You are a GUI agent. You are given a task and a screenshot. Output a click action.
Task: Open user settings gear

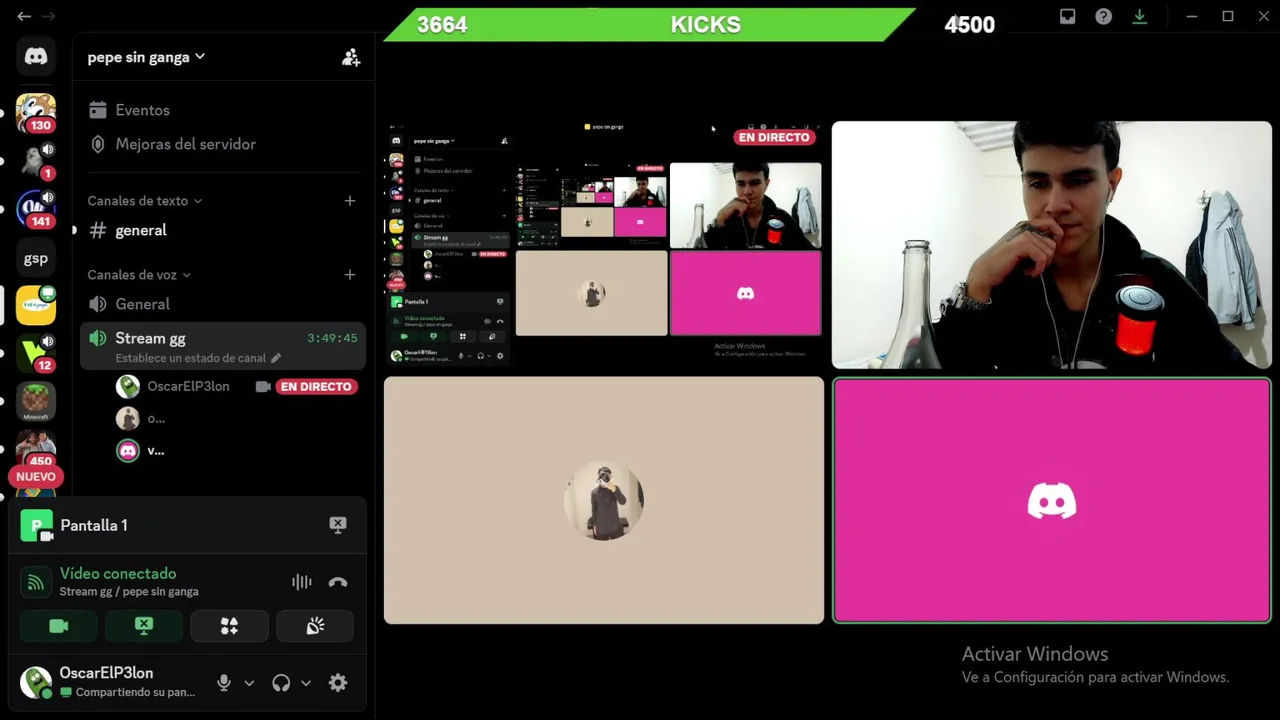coord(338,683)
